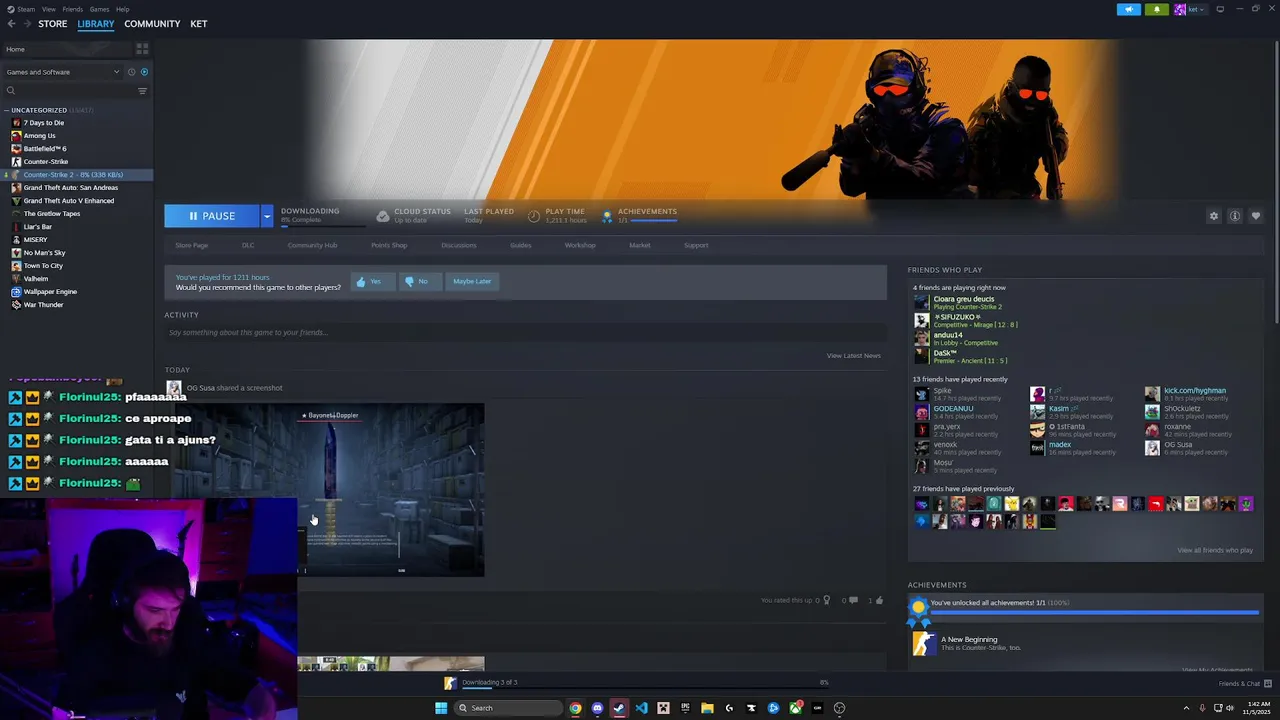The width and height of the screenshot is (1280, 720).
Task: Click the blue announcements megaphone icon
Action: 1129,9
